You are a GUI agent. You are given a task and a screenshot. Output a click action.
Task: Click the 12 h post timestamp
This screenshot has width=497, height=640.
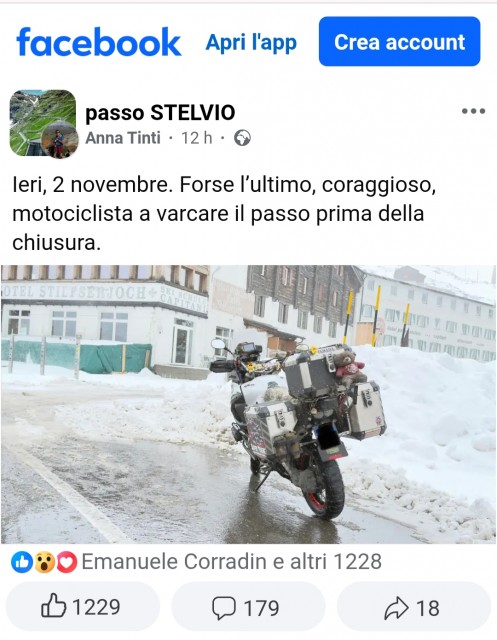pyautogui.click(x=197, y=138)
